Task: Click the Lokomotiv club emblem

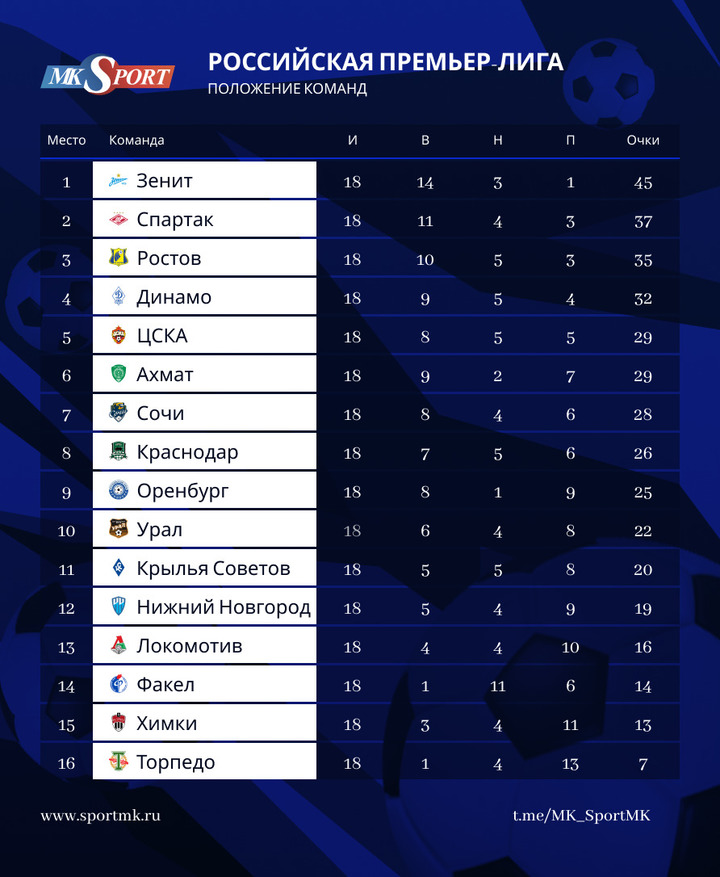Action: [x=119, y=646]
